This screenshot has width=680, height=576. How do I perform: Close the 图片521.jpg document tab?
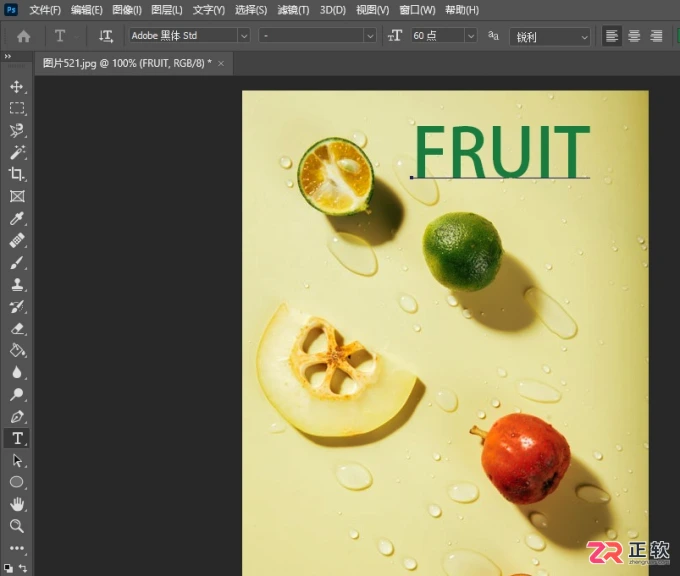click(221, 64)
